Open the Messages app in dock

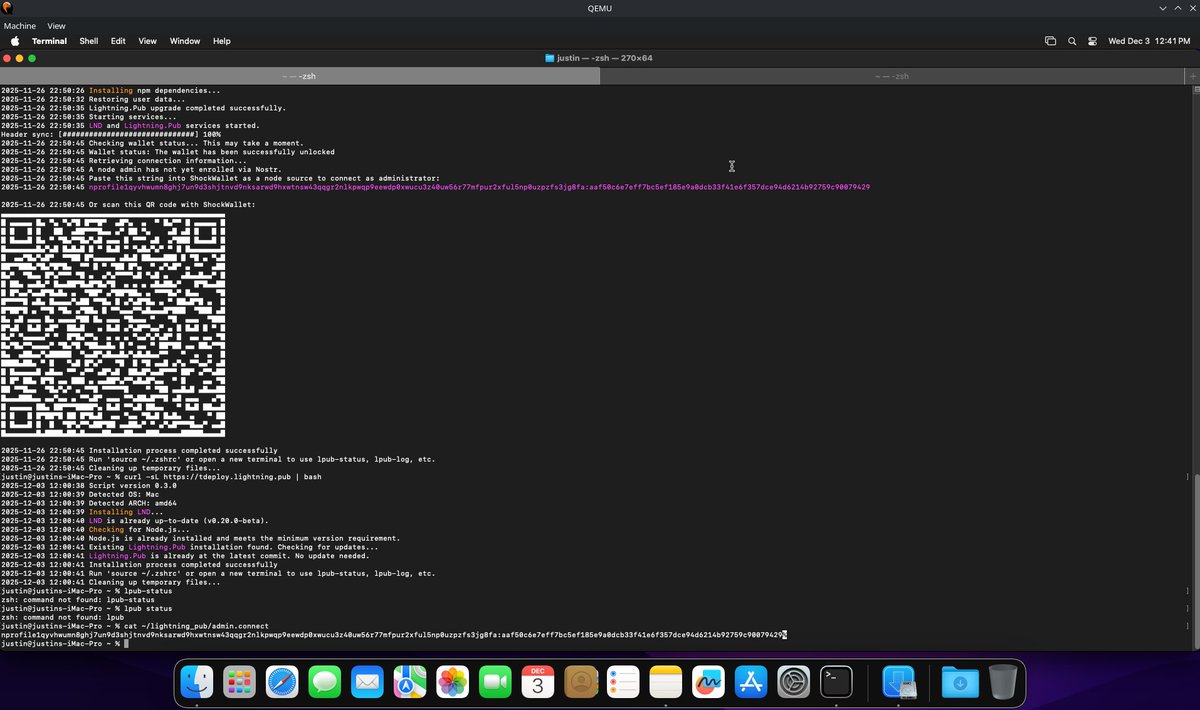click(325, 683)
